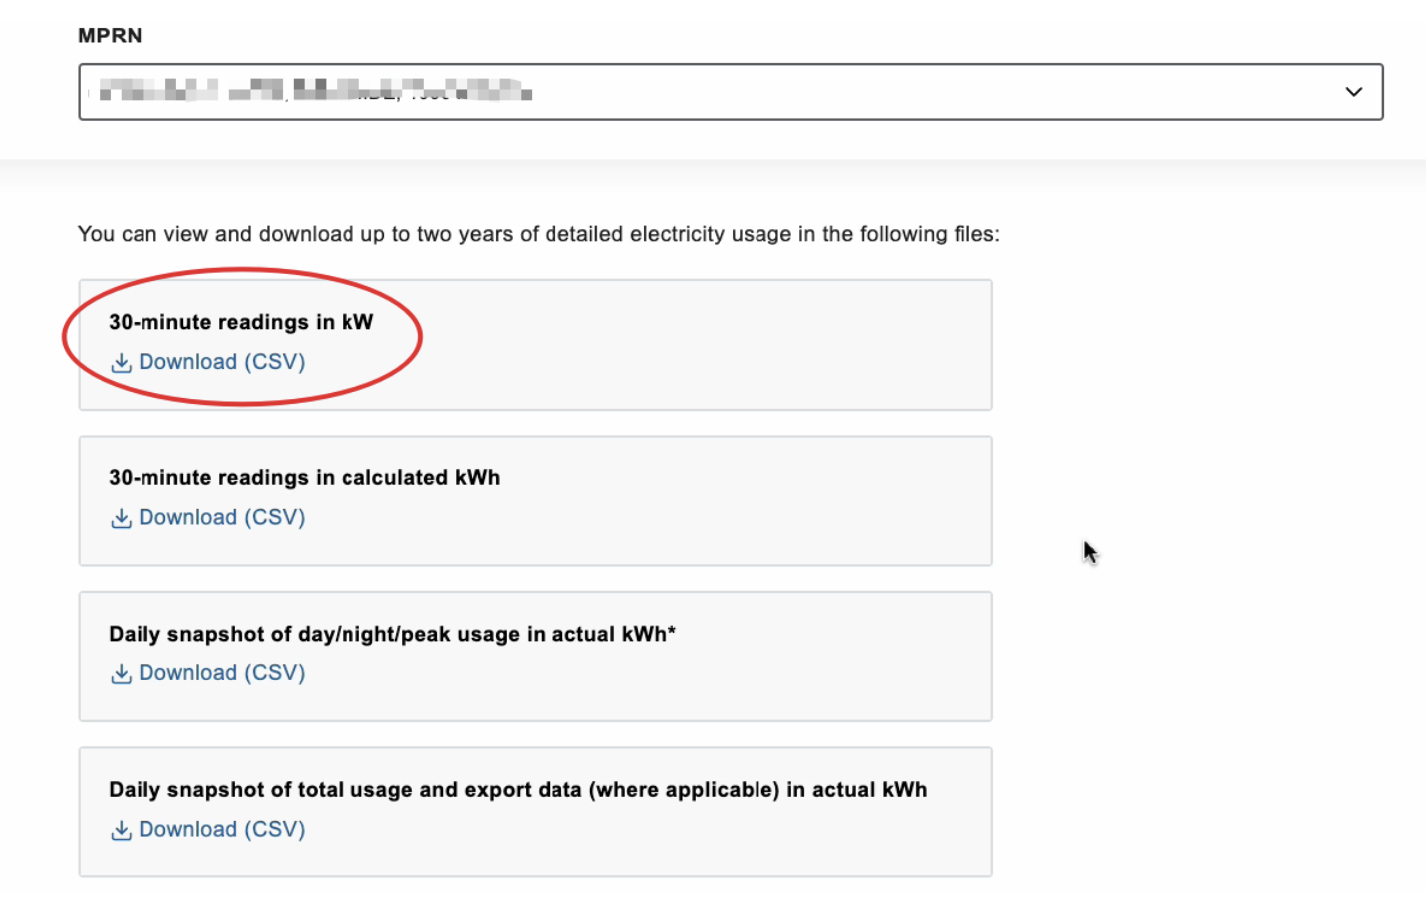Download CSV of 30-minute readings in kW
The height and width of the screenshot is (908, 1426).
[x=221, y=362]
